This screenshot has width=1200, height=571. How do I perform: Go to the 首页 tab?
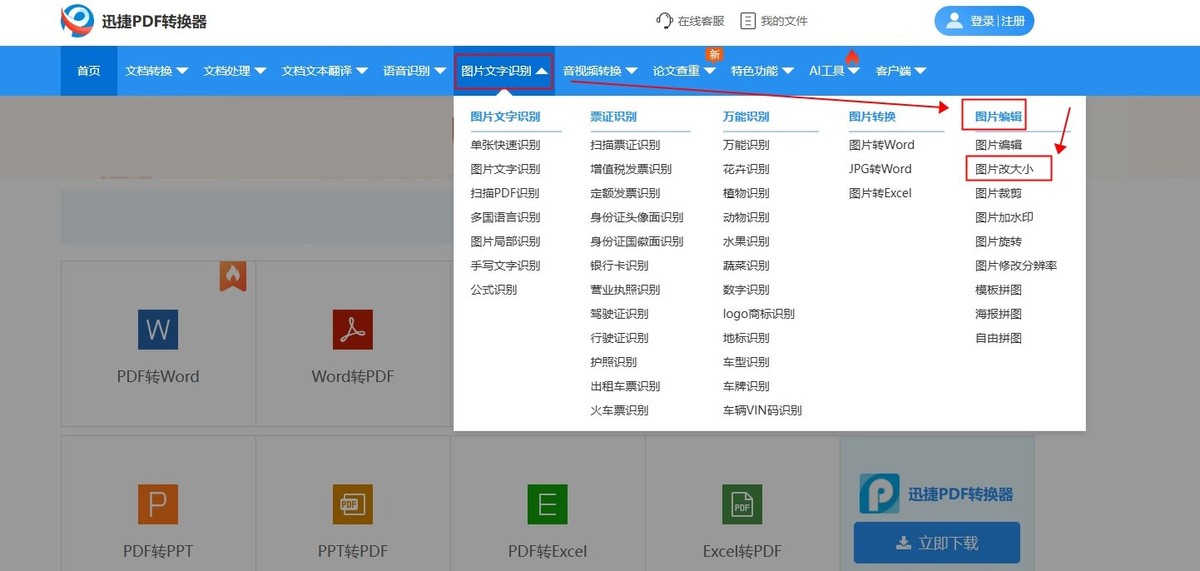pyautogui.click(x=89, y=71)
